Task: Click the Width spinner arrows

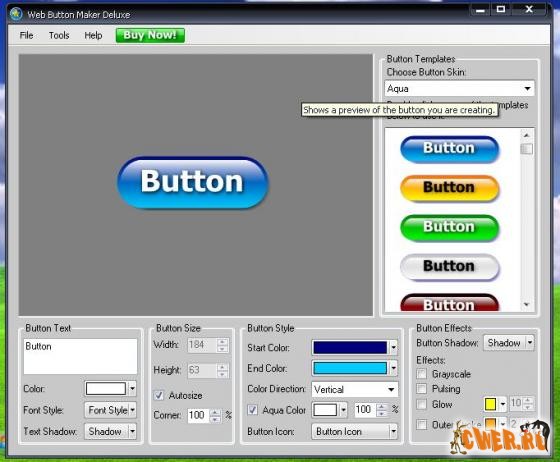Action: coord(222,345)
